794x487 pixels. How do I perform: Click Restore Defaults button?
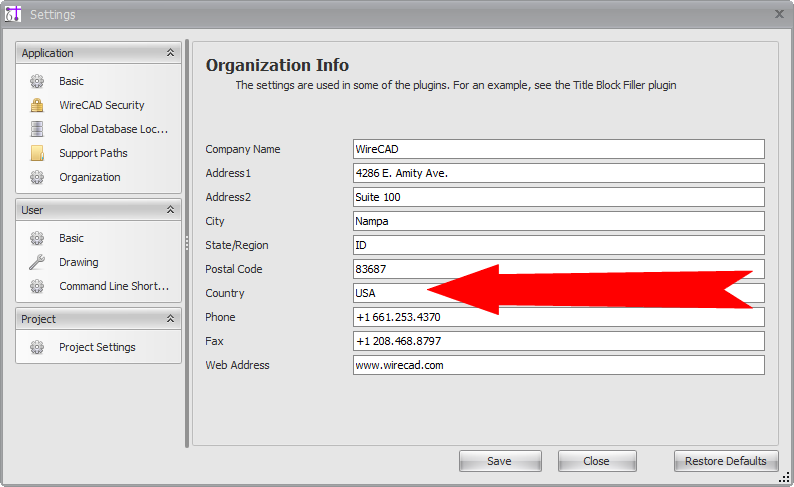(726, 461)
